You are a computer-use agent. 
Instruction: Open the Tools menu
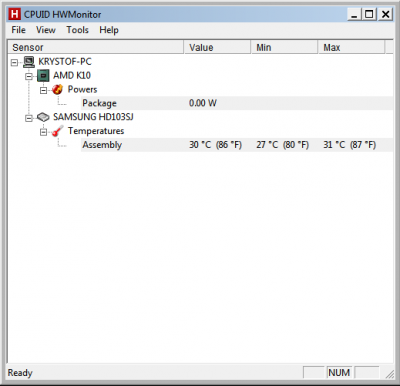tap(77, 30)
